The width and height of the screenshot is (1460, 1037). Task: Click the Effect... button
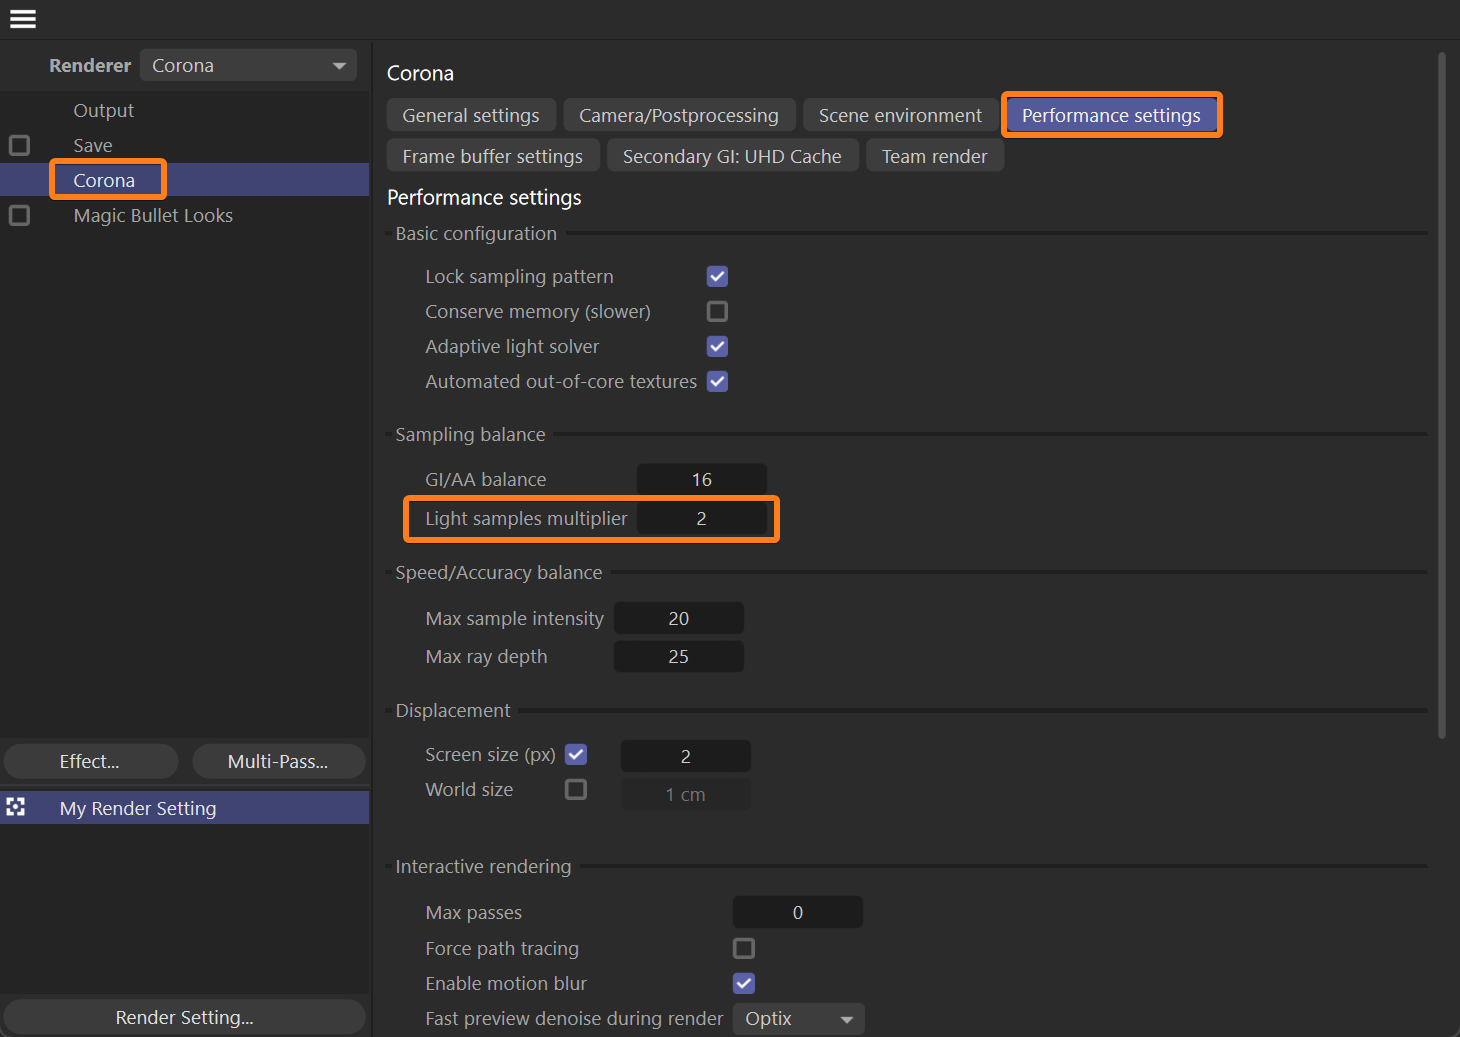[90, 761]
